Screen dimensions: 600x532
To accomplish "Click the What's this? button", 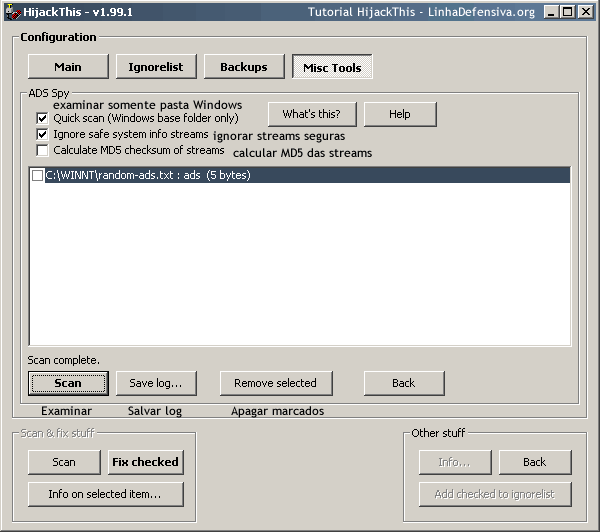I will pyautogui.click(x=312, y=114).
